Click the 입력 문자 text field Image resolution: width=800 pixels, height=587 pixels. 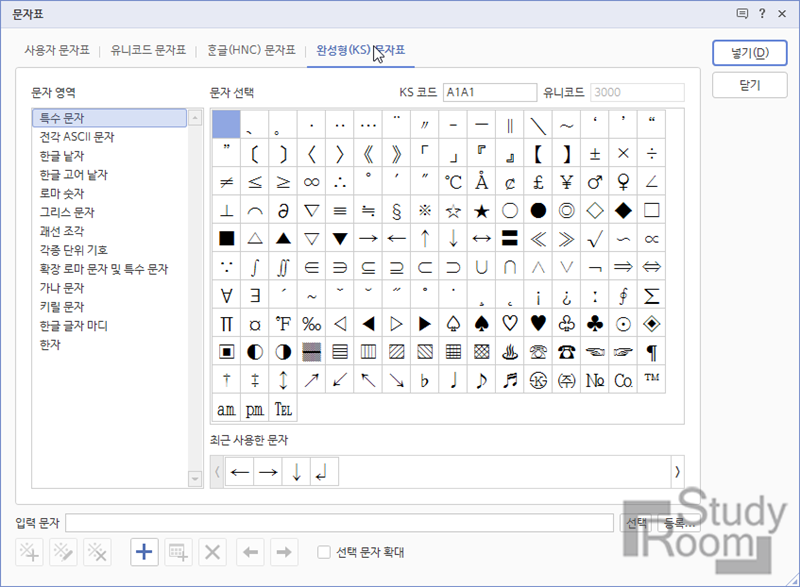pos(339,523)
